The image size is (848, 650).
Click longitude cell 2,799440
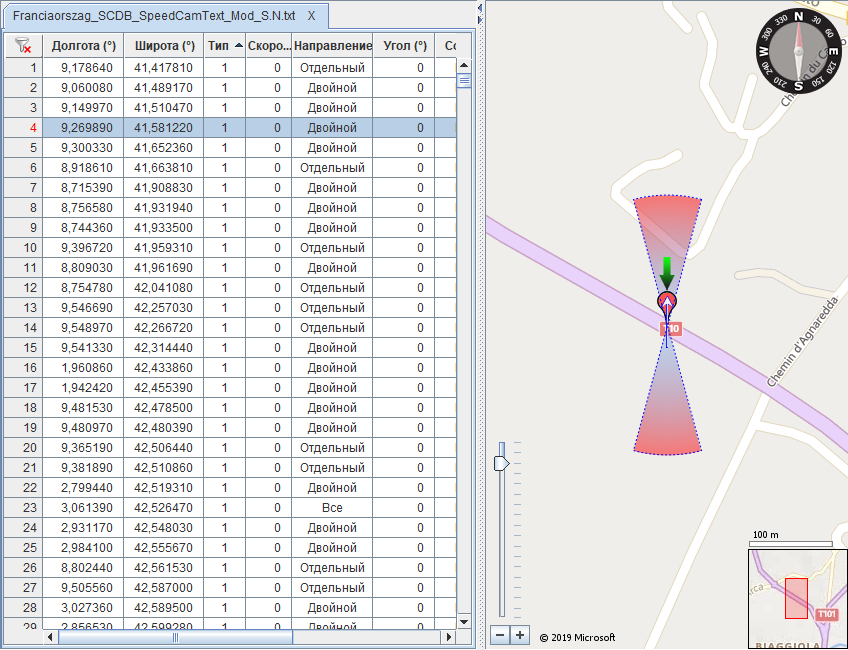[x=84, y=488]
